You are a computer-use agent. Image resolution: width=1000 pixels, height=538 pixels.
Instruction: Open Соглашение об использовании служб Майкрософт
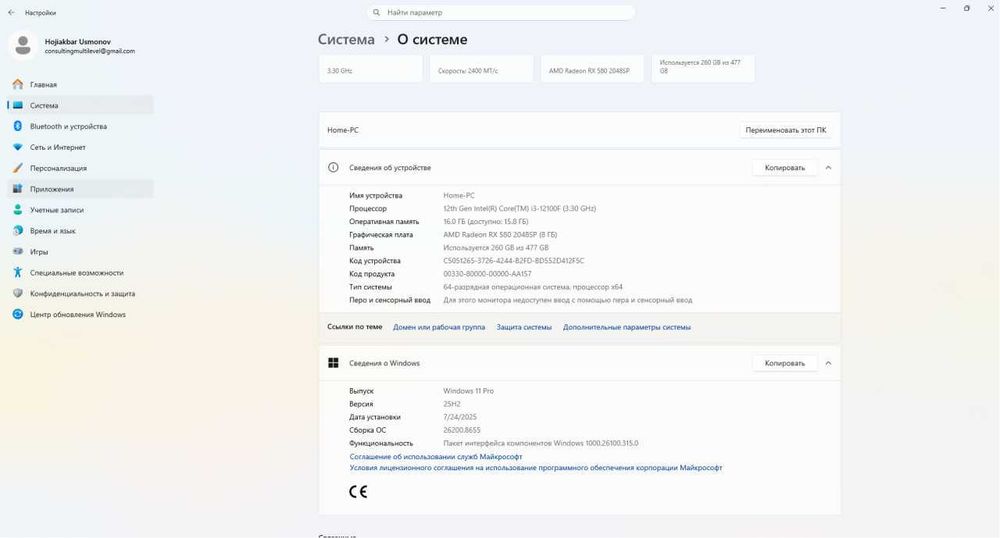click(436, 456)
